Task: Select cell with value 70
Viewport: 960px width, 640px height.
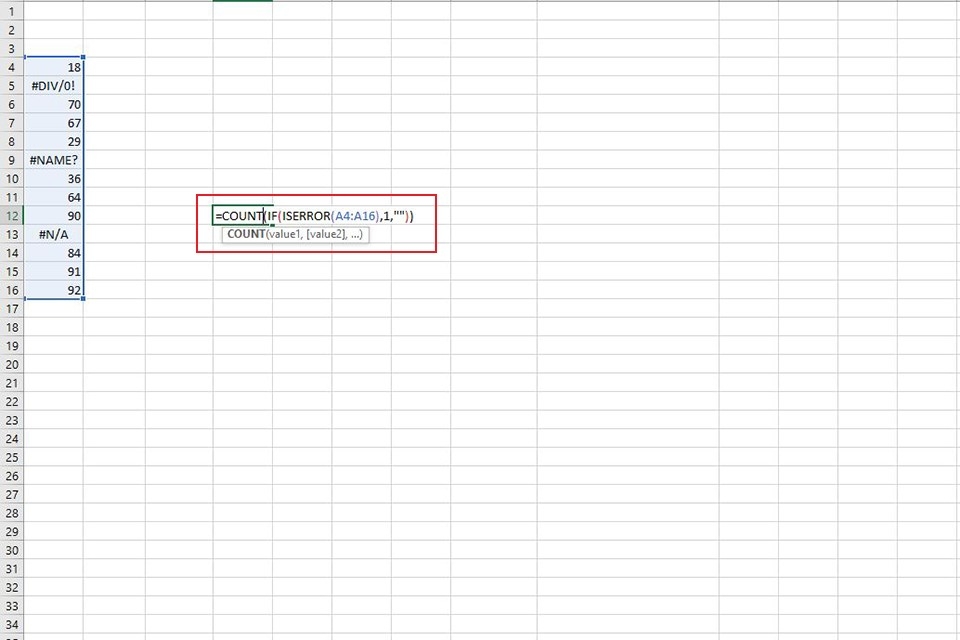Action: point(54,104)
